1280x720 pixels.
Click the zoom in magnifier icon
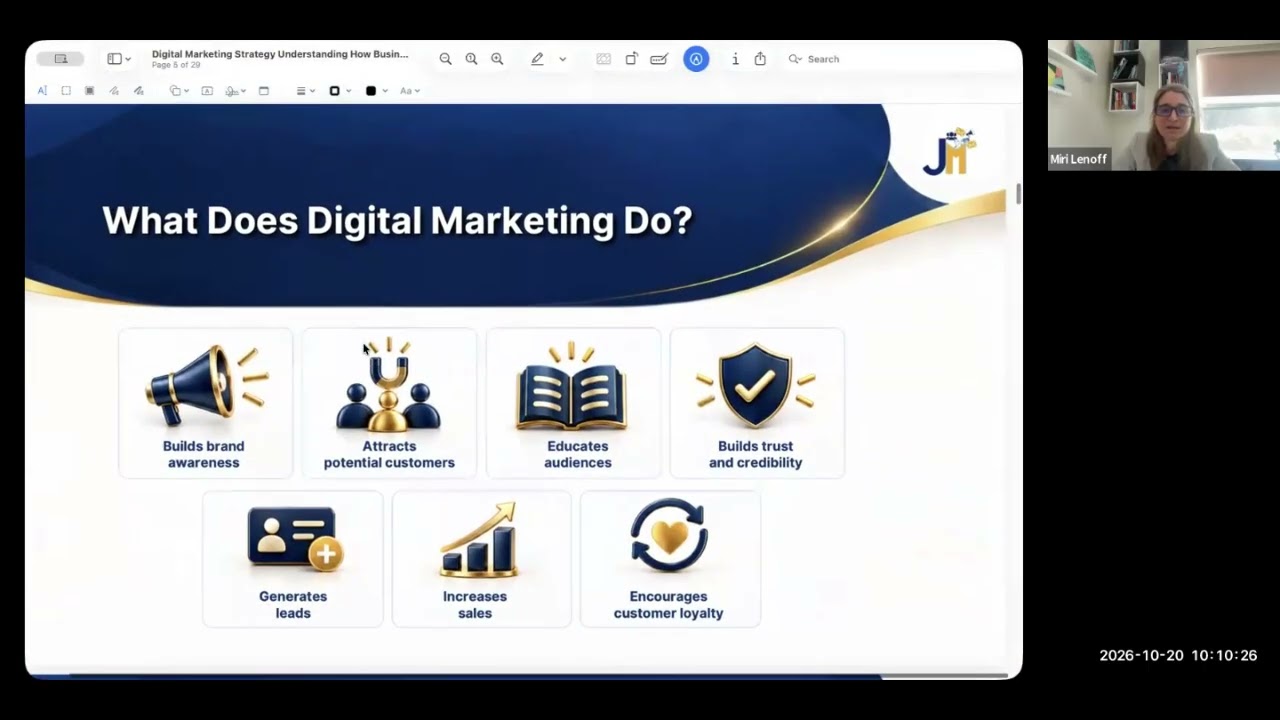click(x=497, y=59)
